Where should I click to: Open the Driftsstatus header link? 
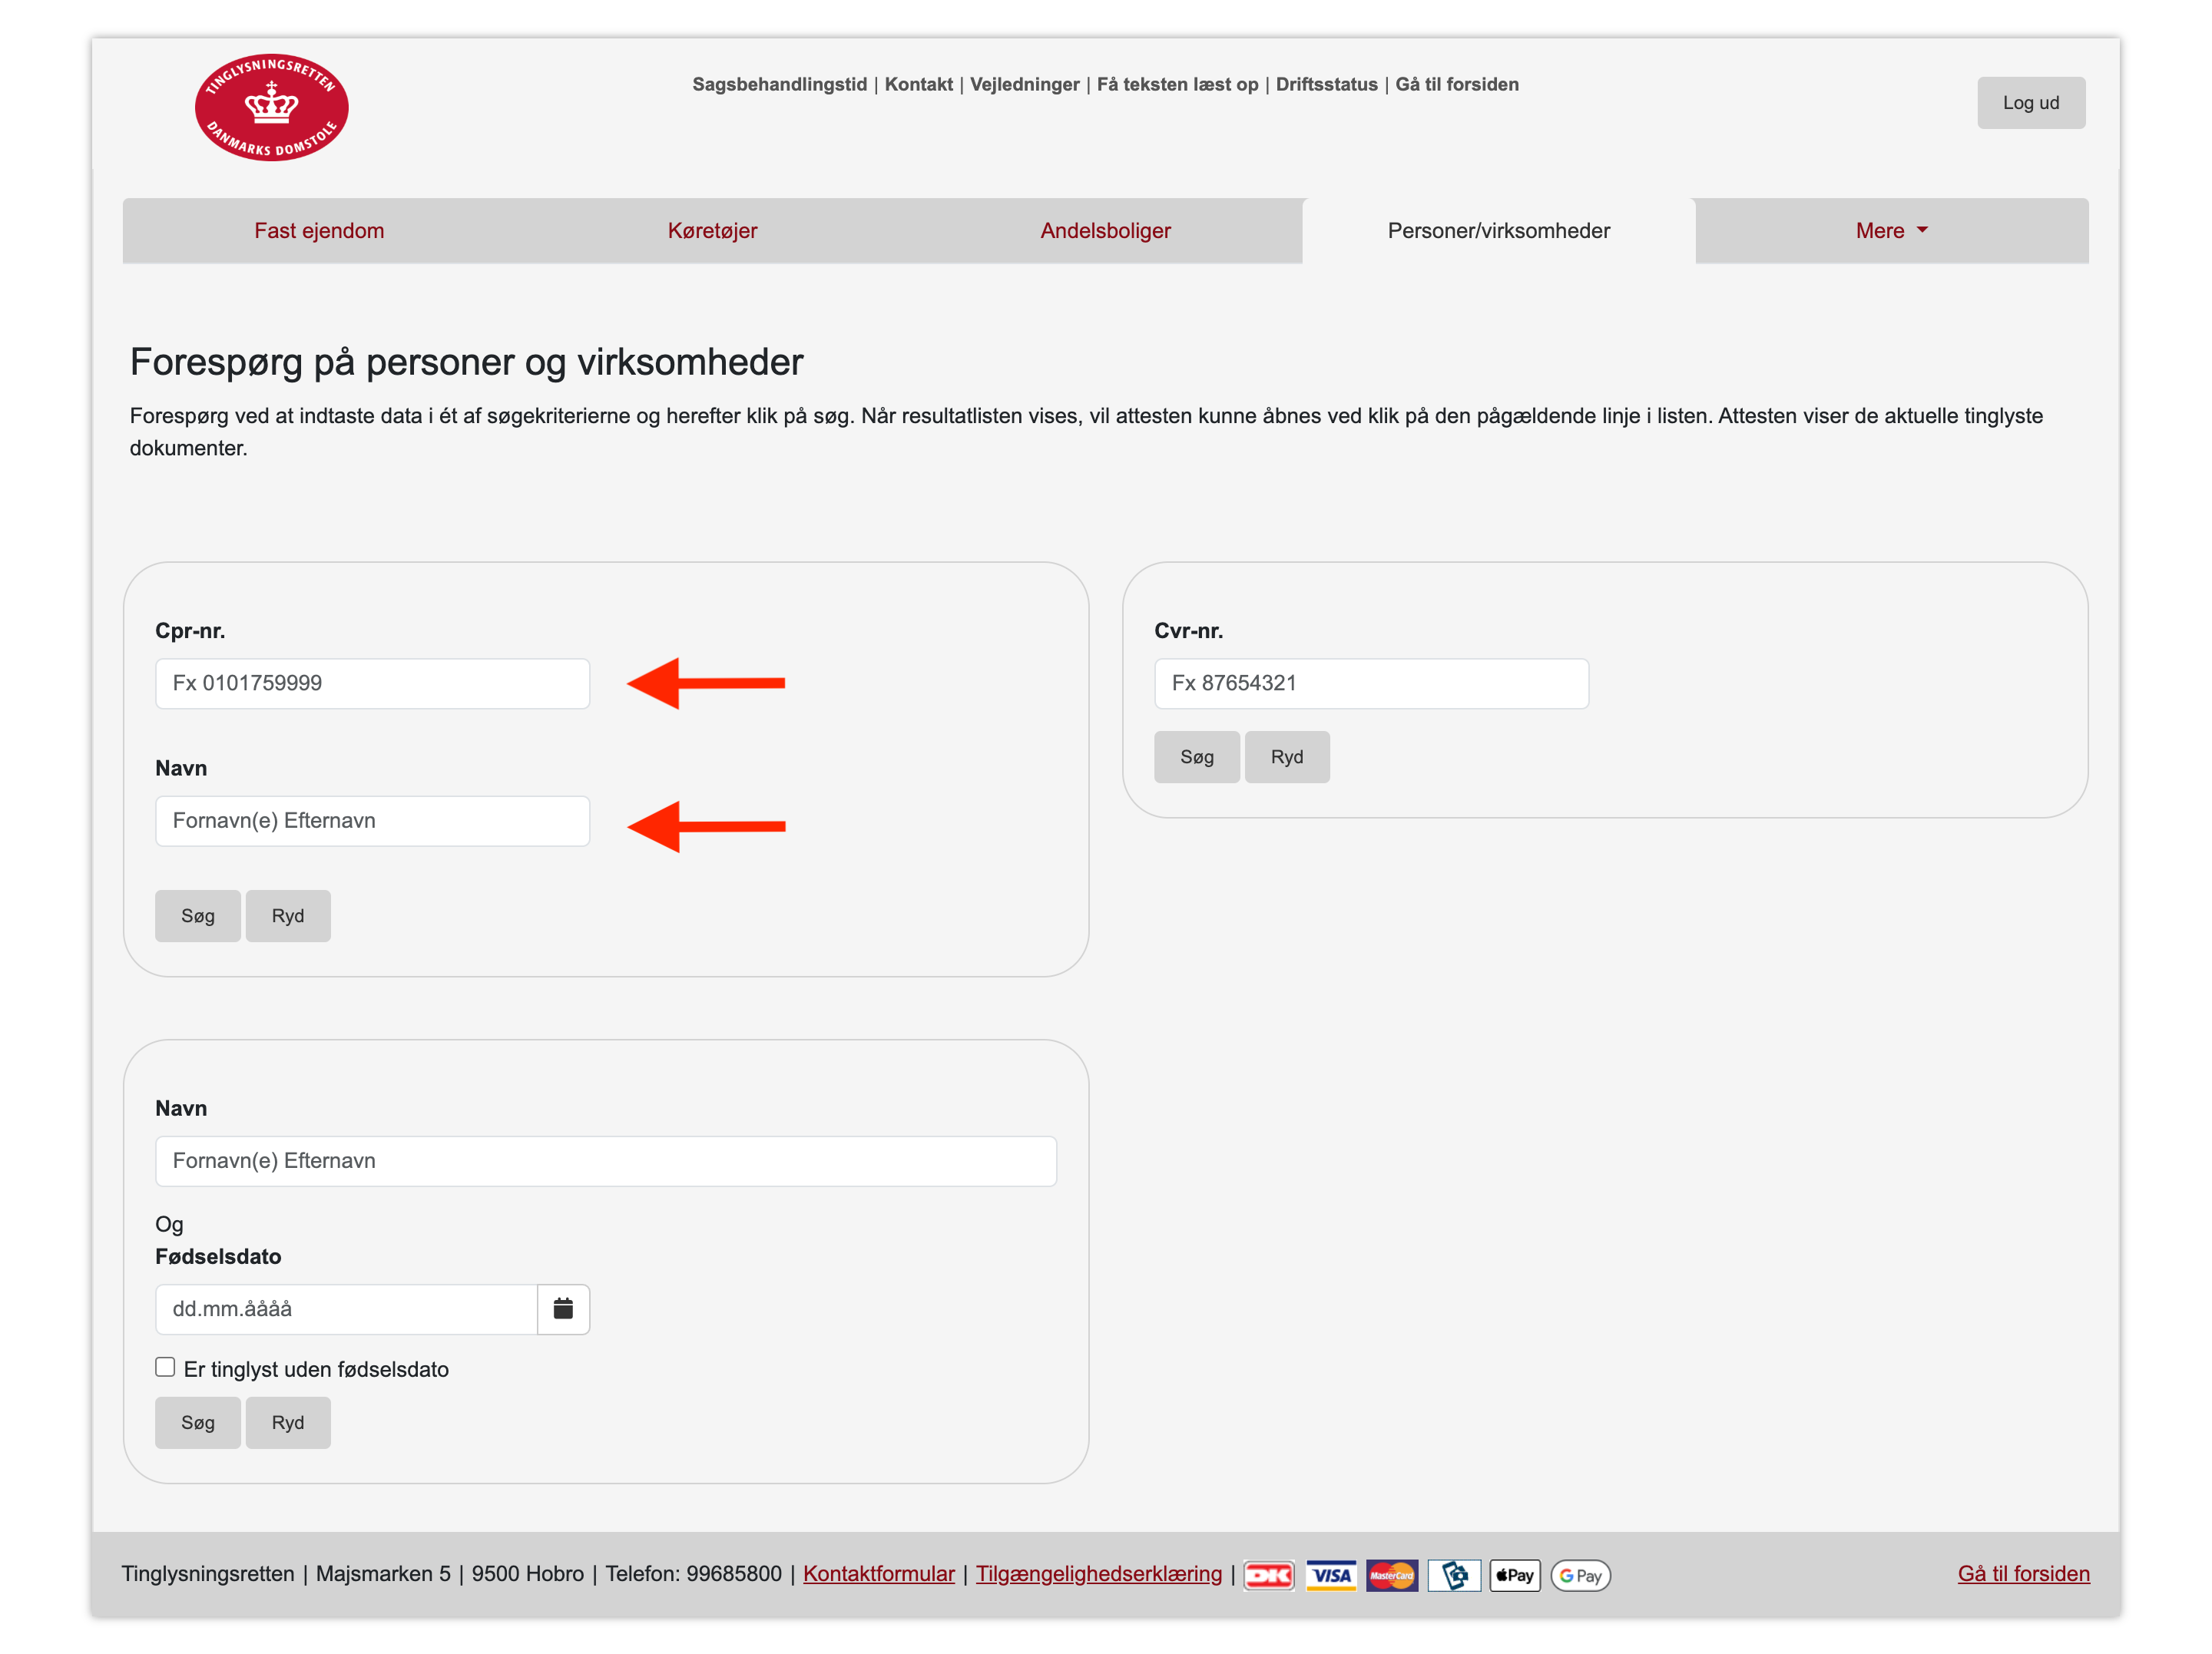point(1326,84)
